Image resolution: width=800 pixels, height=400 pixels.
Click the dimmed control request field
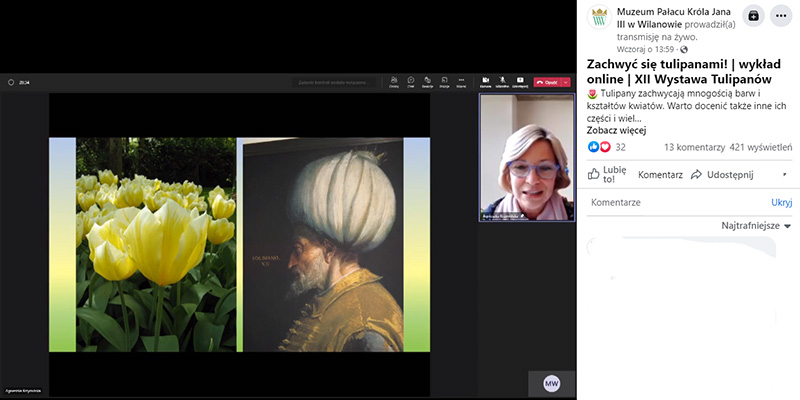click(x=334, y=82)
